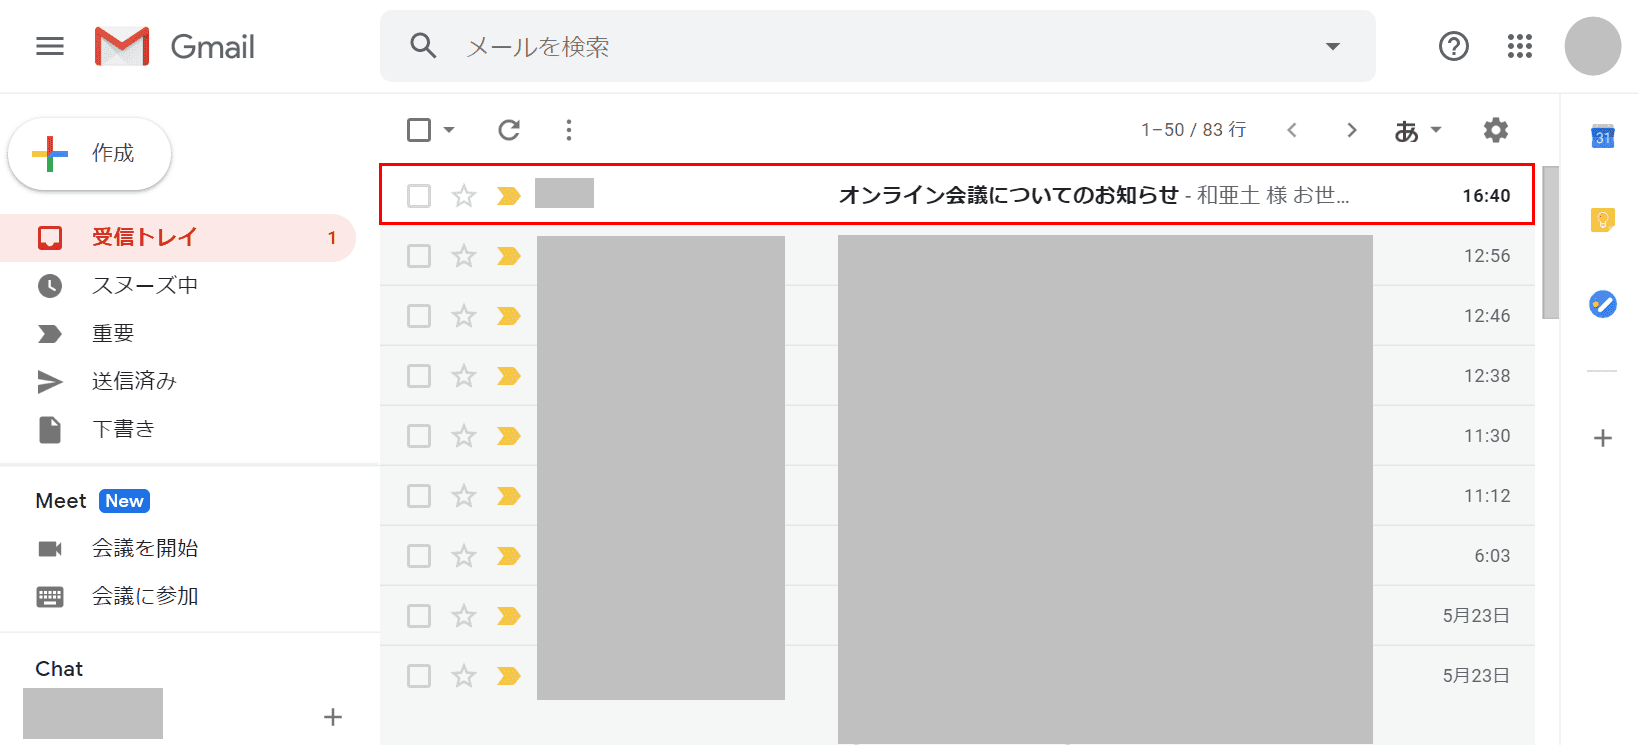This screenshot has width=1638, height=745.
Task: Click the keyboard icon beside 会議に参加
Action: click(x=50, y=597)
